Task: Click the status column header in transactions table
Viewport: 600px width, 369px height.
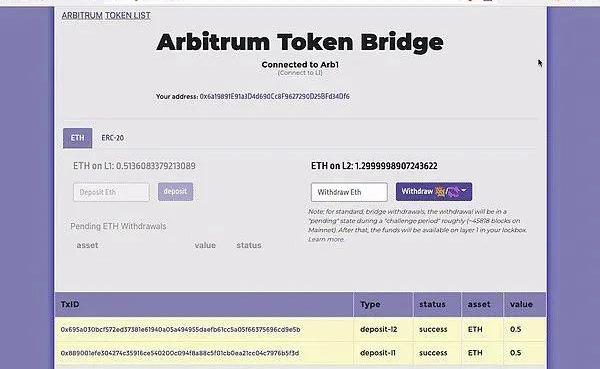Action: point(432,304)
